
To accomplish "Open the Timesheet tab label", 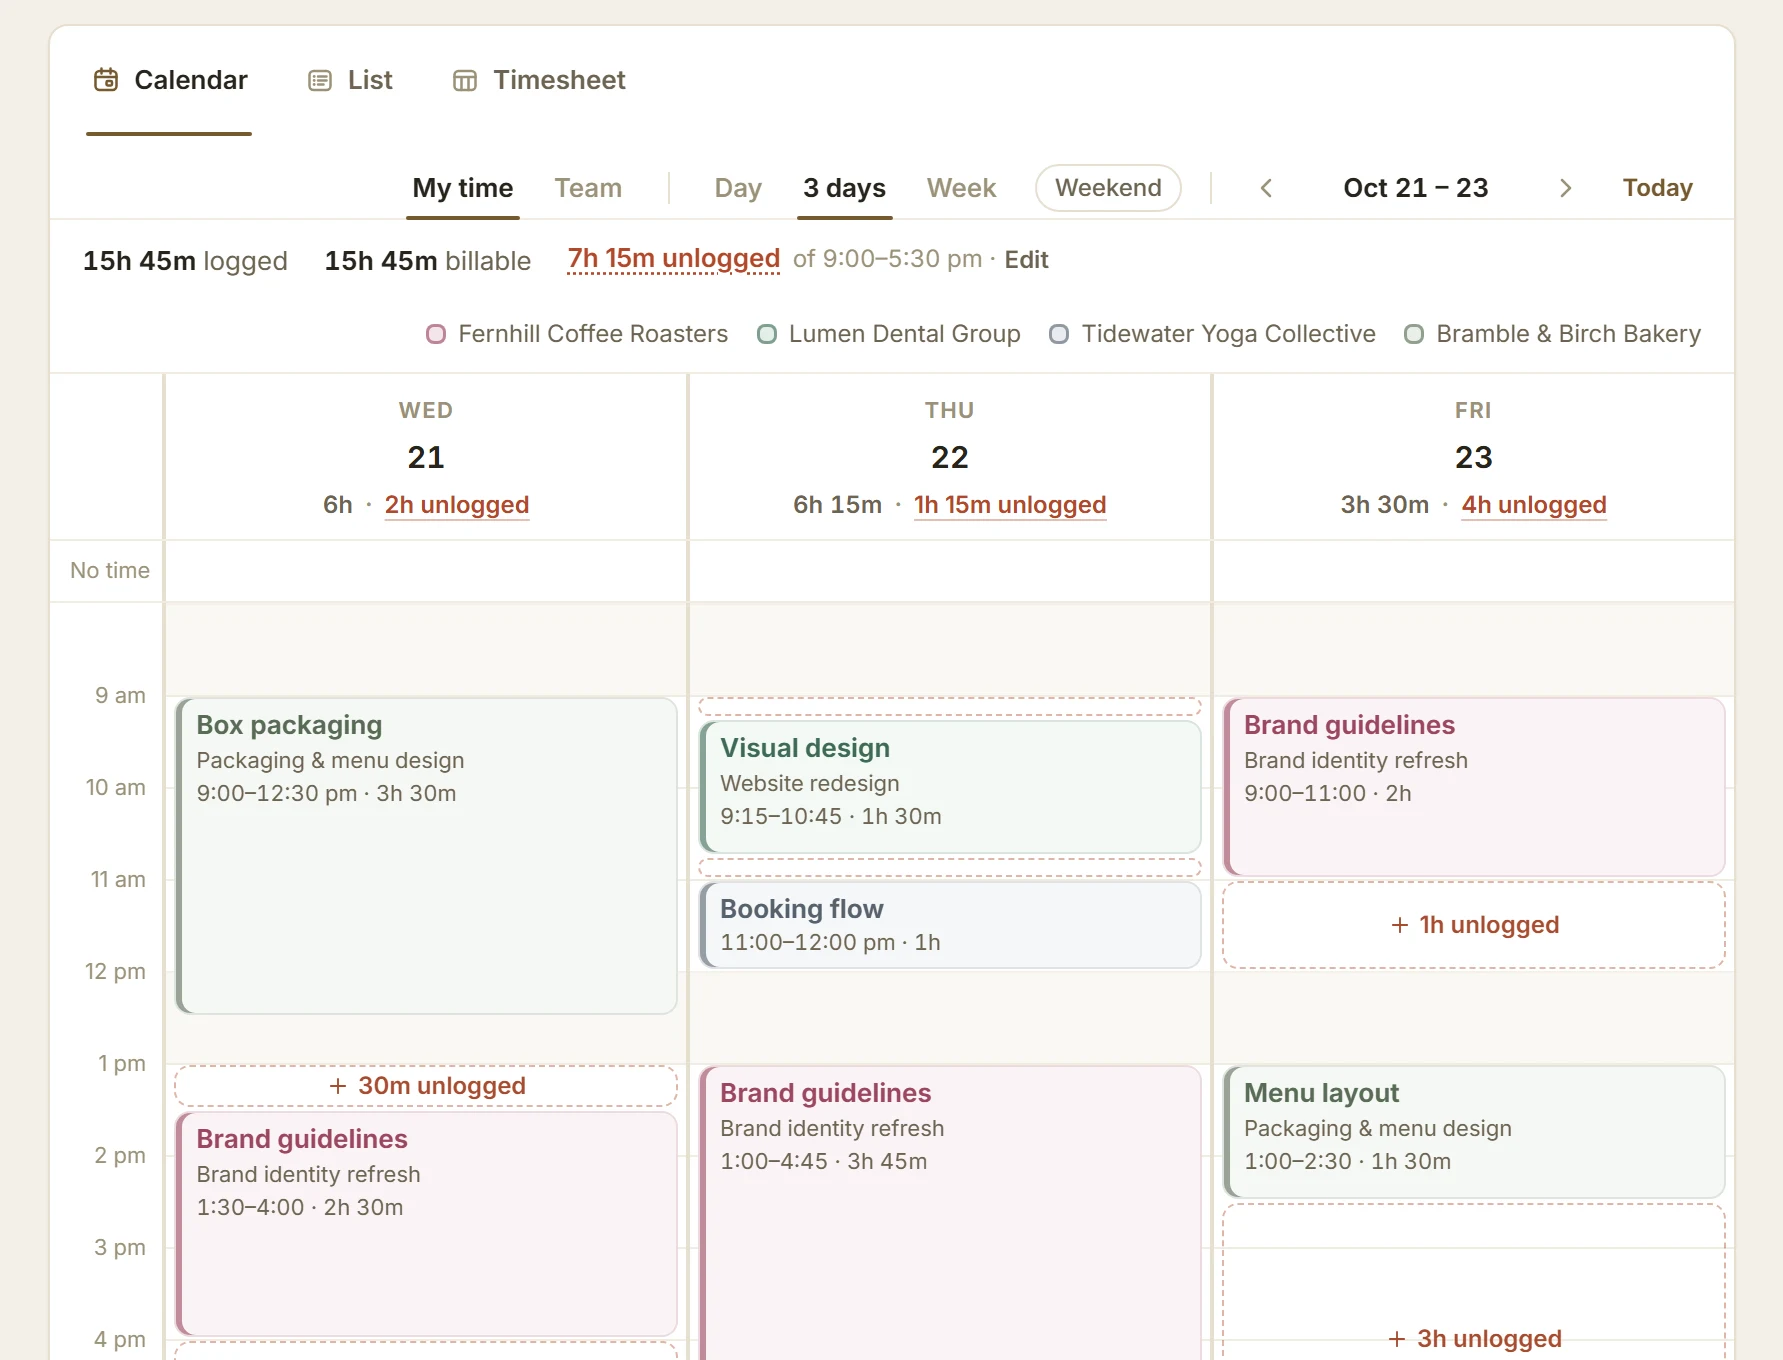I will (559, 80).
